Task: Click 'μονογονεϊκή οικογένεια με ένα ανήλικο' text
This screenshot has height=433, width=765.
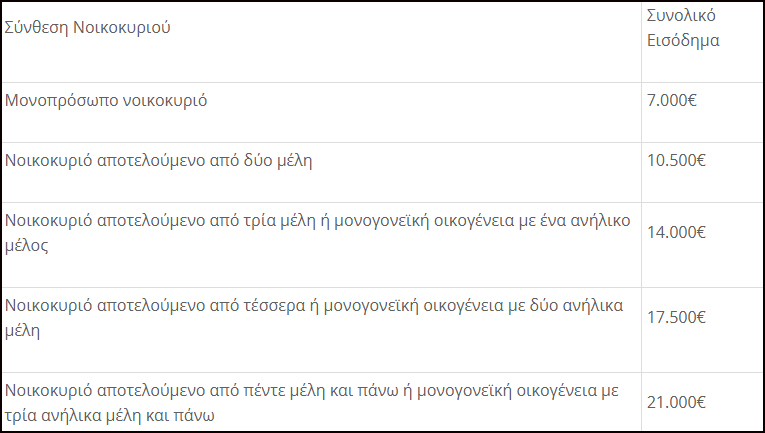Action: point(483,220)
